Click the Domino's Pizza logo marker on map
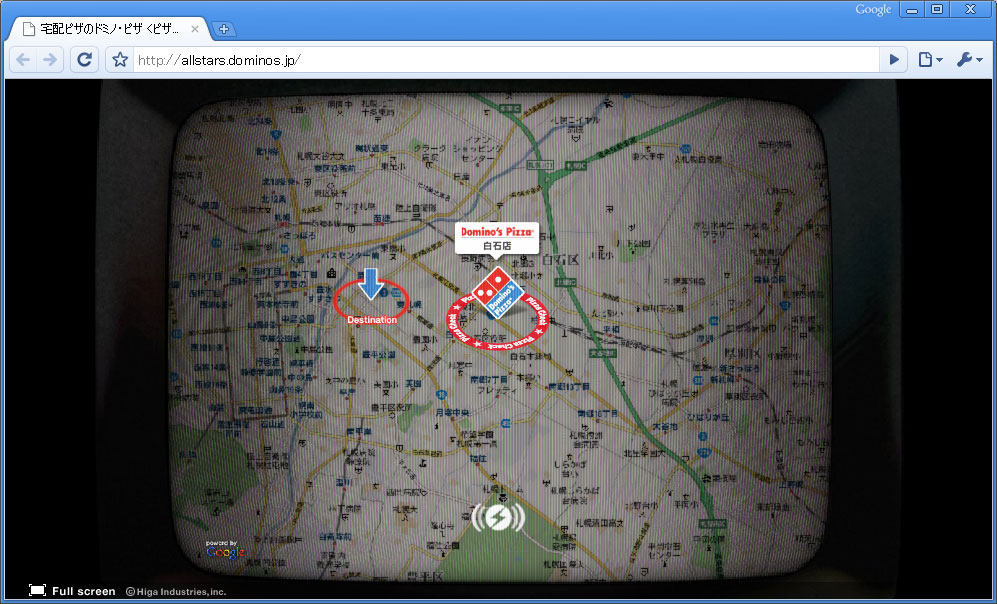The height and width of the screenshot is (604, 997). 498,292
